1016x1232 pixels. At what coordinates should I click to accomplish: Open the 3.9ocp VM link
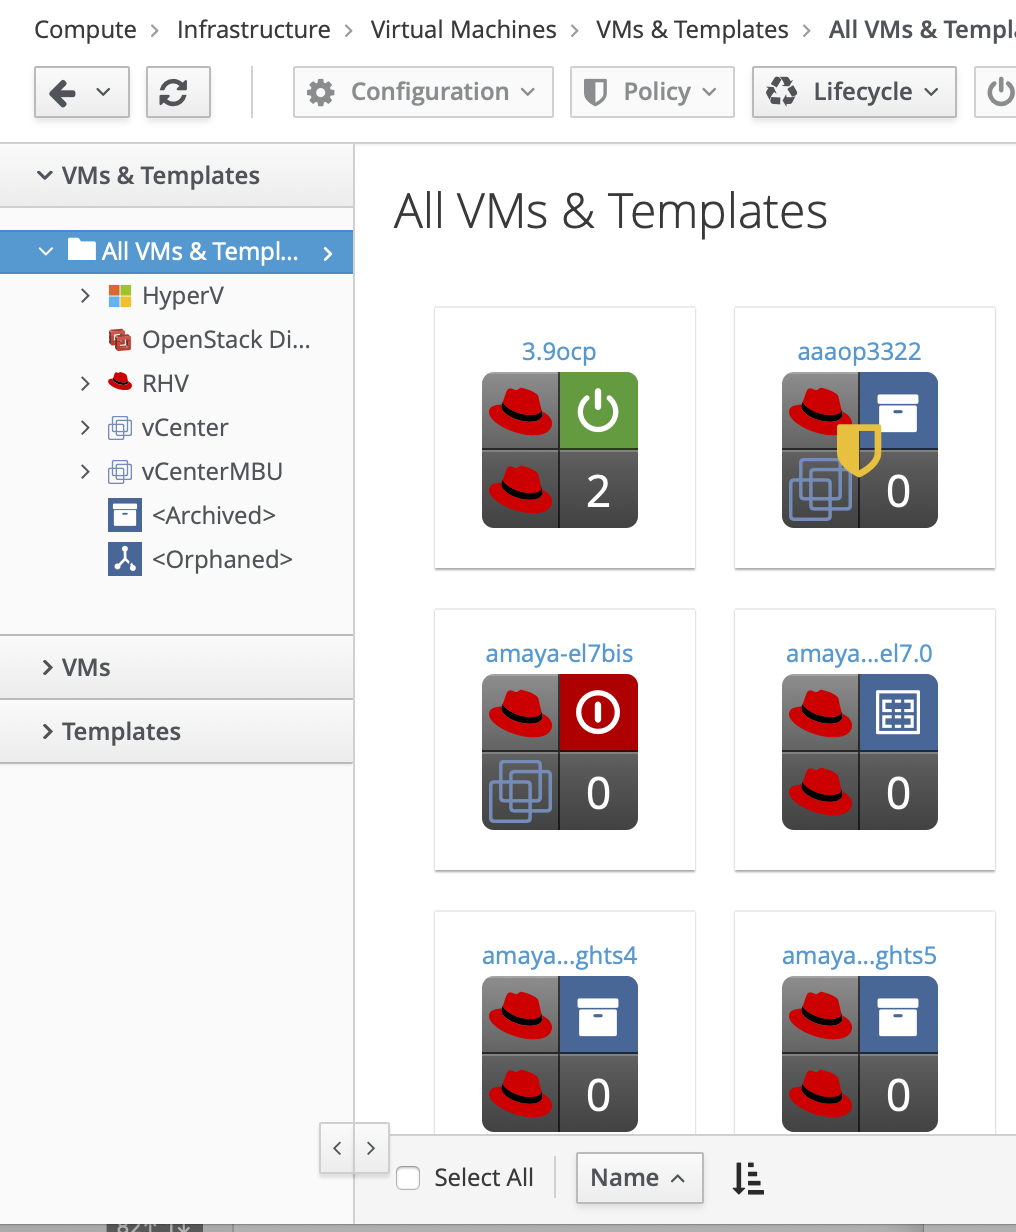click(x=559, y=352)
